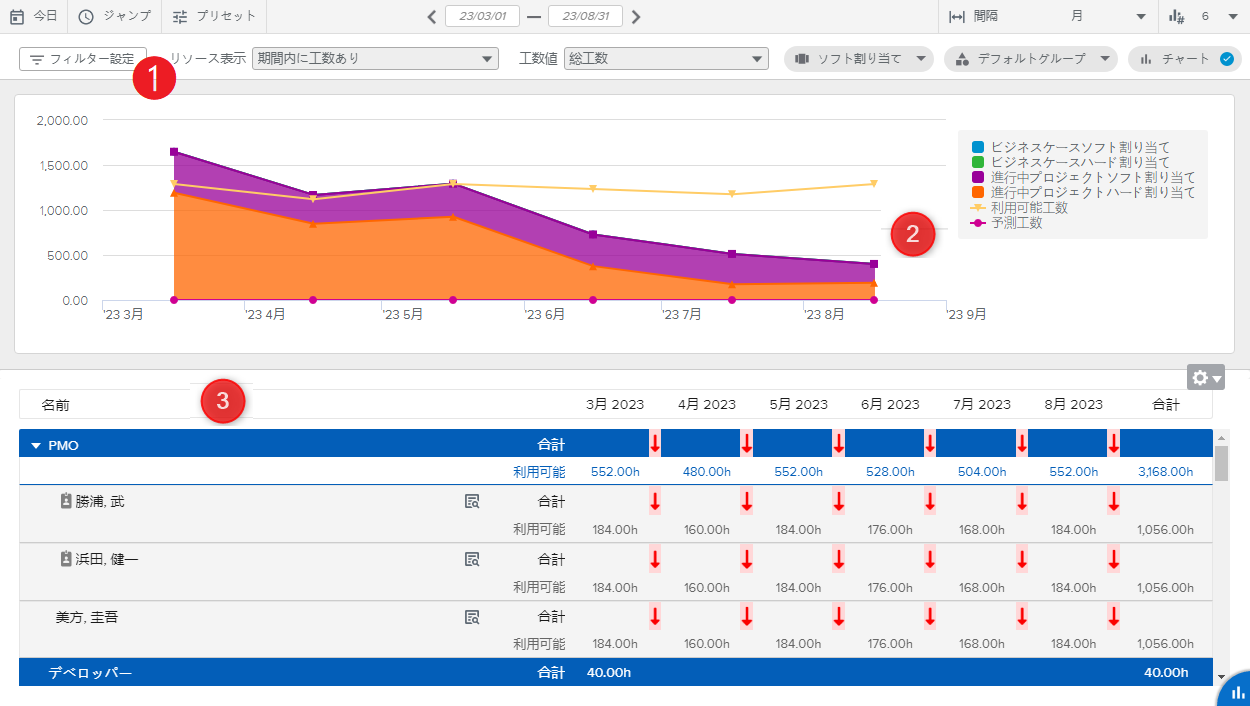Open the リソース表示 dropdown
Screen dimensions: 1250x706
point(375,59)
